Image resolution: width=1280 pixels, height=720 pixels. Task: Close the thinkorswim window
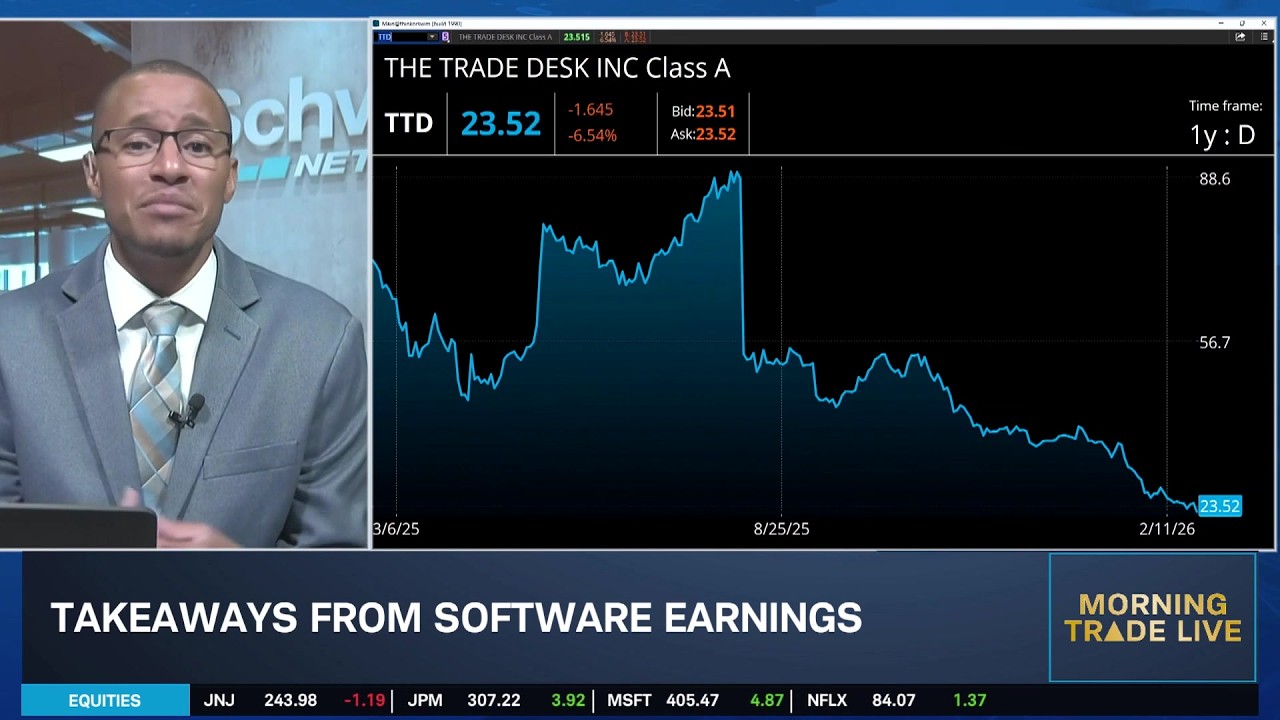1264,23
